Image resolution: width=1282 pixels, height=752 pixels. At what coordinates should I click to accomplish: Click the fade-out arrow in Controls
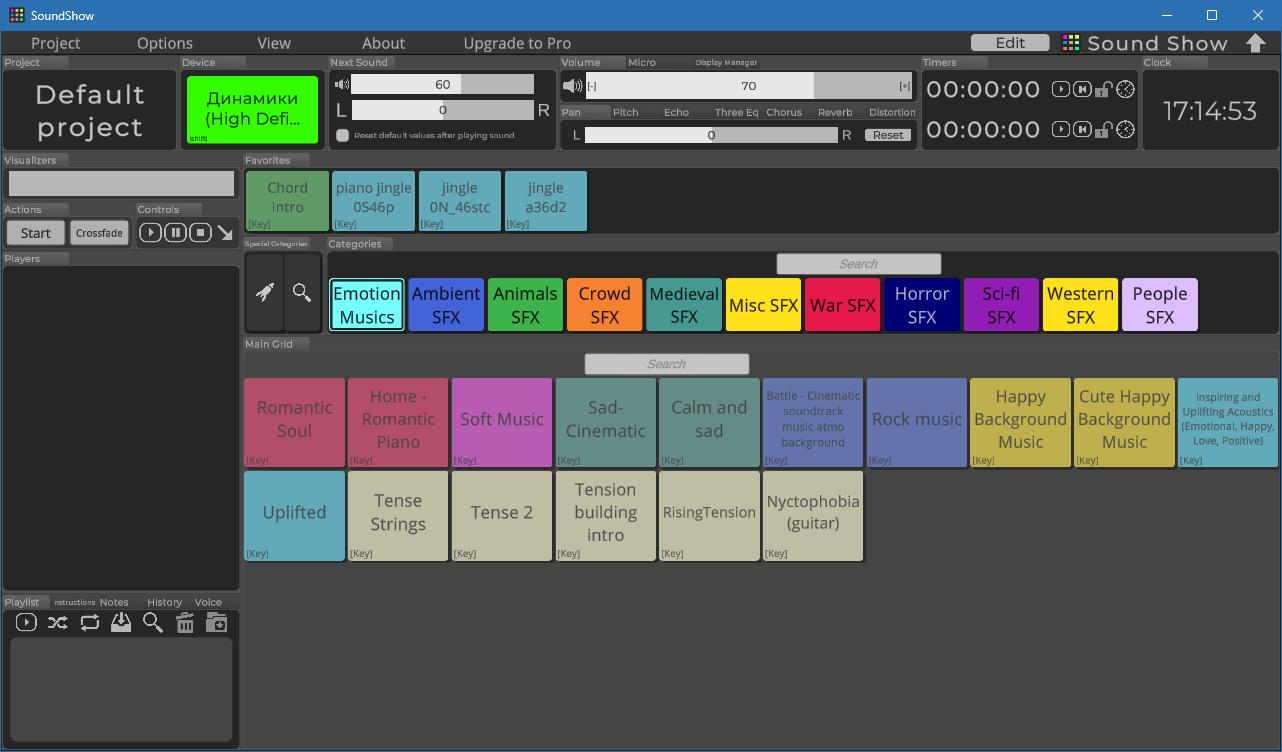pyautogui.click(x=225, y=233)
